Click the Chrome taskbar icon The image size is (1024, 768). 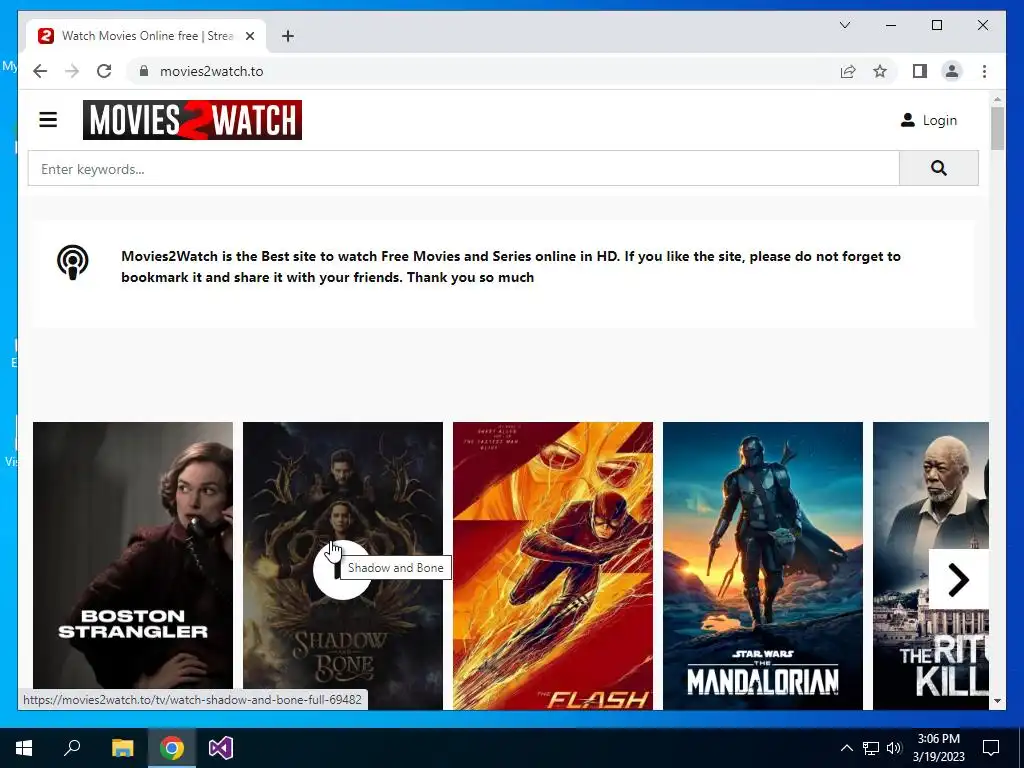[x=172, y=748]
